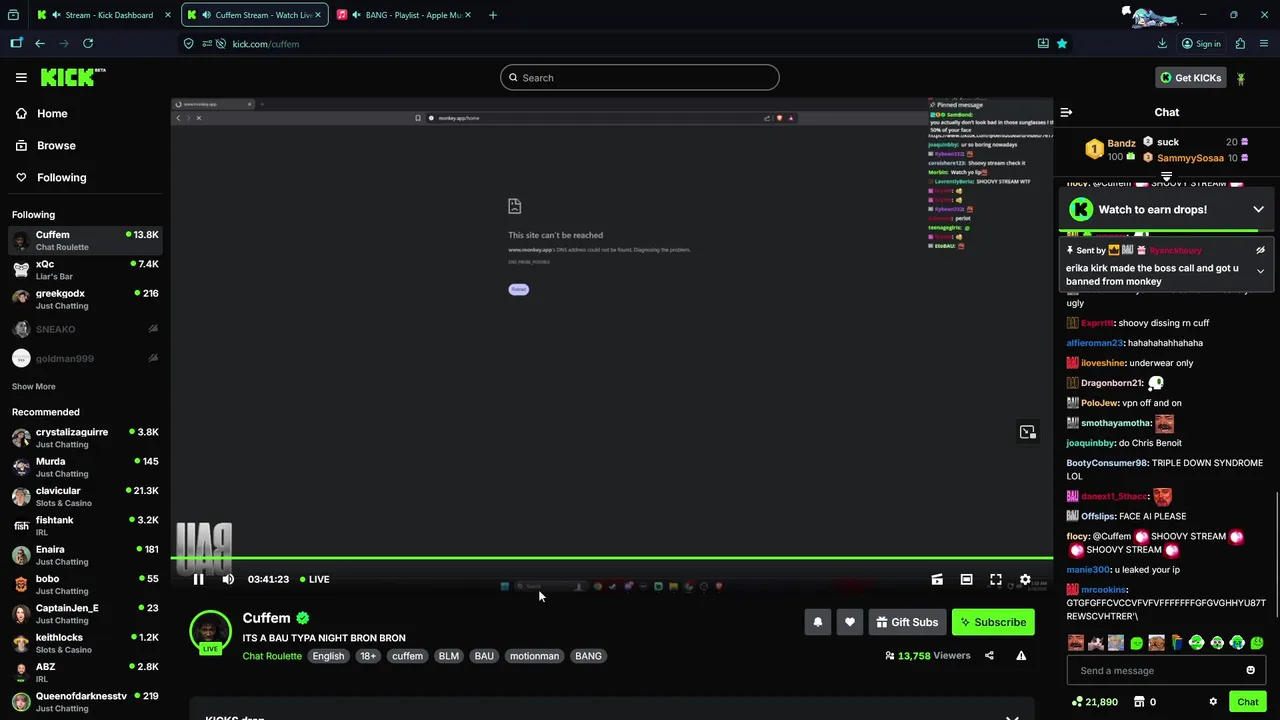The width and height of the screenshot is (1280, 720).
Task: Open Enaira recommended channel
Action: [85, 555]
